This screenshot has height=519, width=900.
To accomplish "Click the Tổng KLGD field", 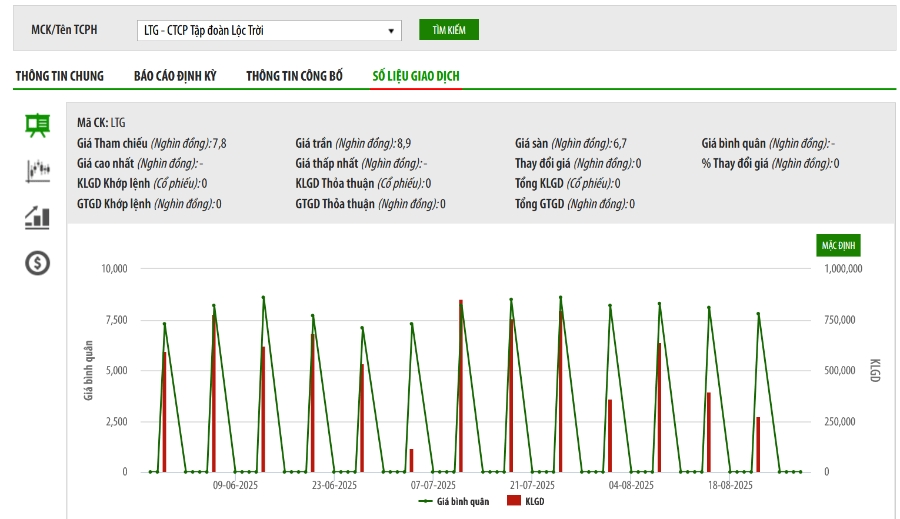I will tap(567, 184).
